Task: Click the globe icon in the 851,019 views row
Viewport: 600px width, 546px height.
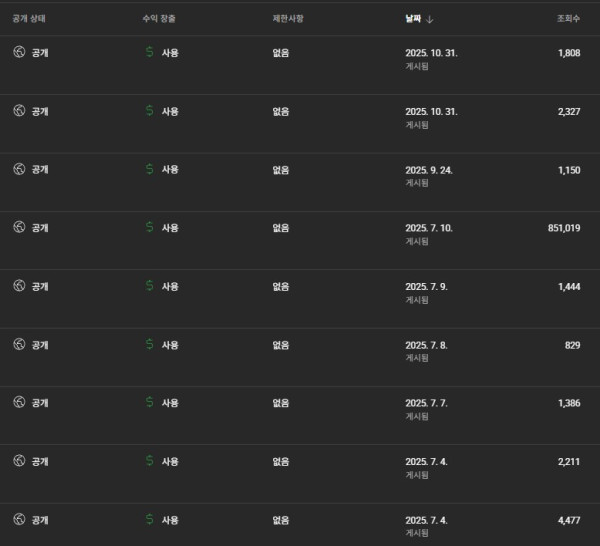Action: [x=19, y=227]
